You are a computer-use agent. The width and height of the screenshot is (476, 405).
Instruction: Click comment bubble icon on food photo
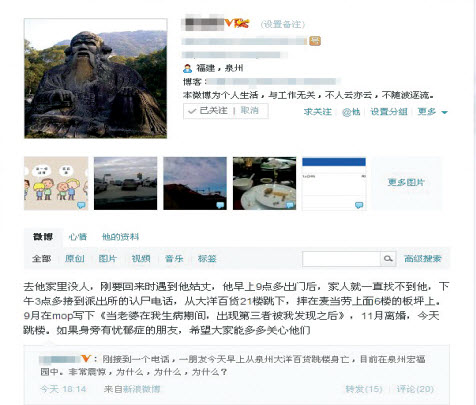290,205
